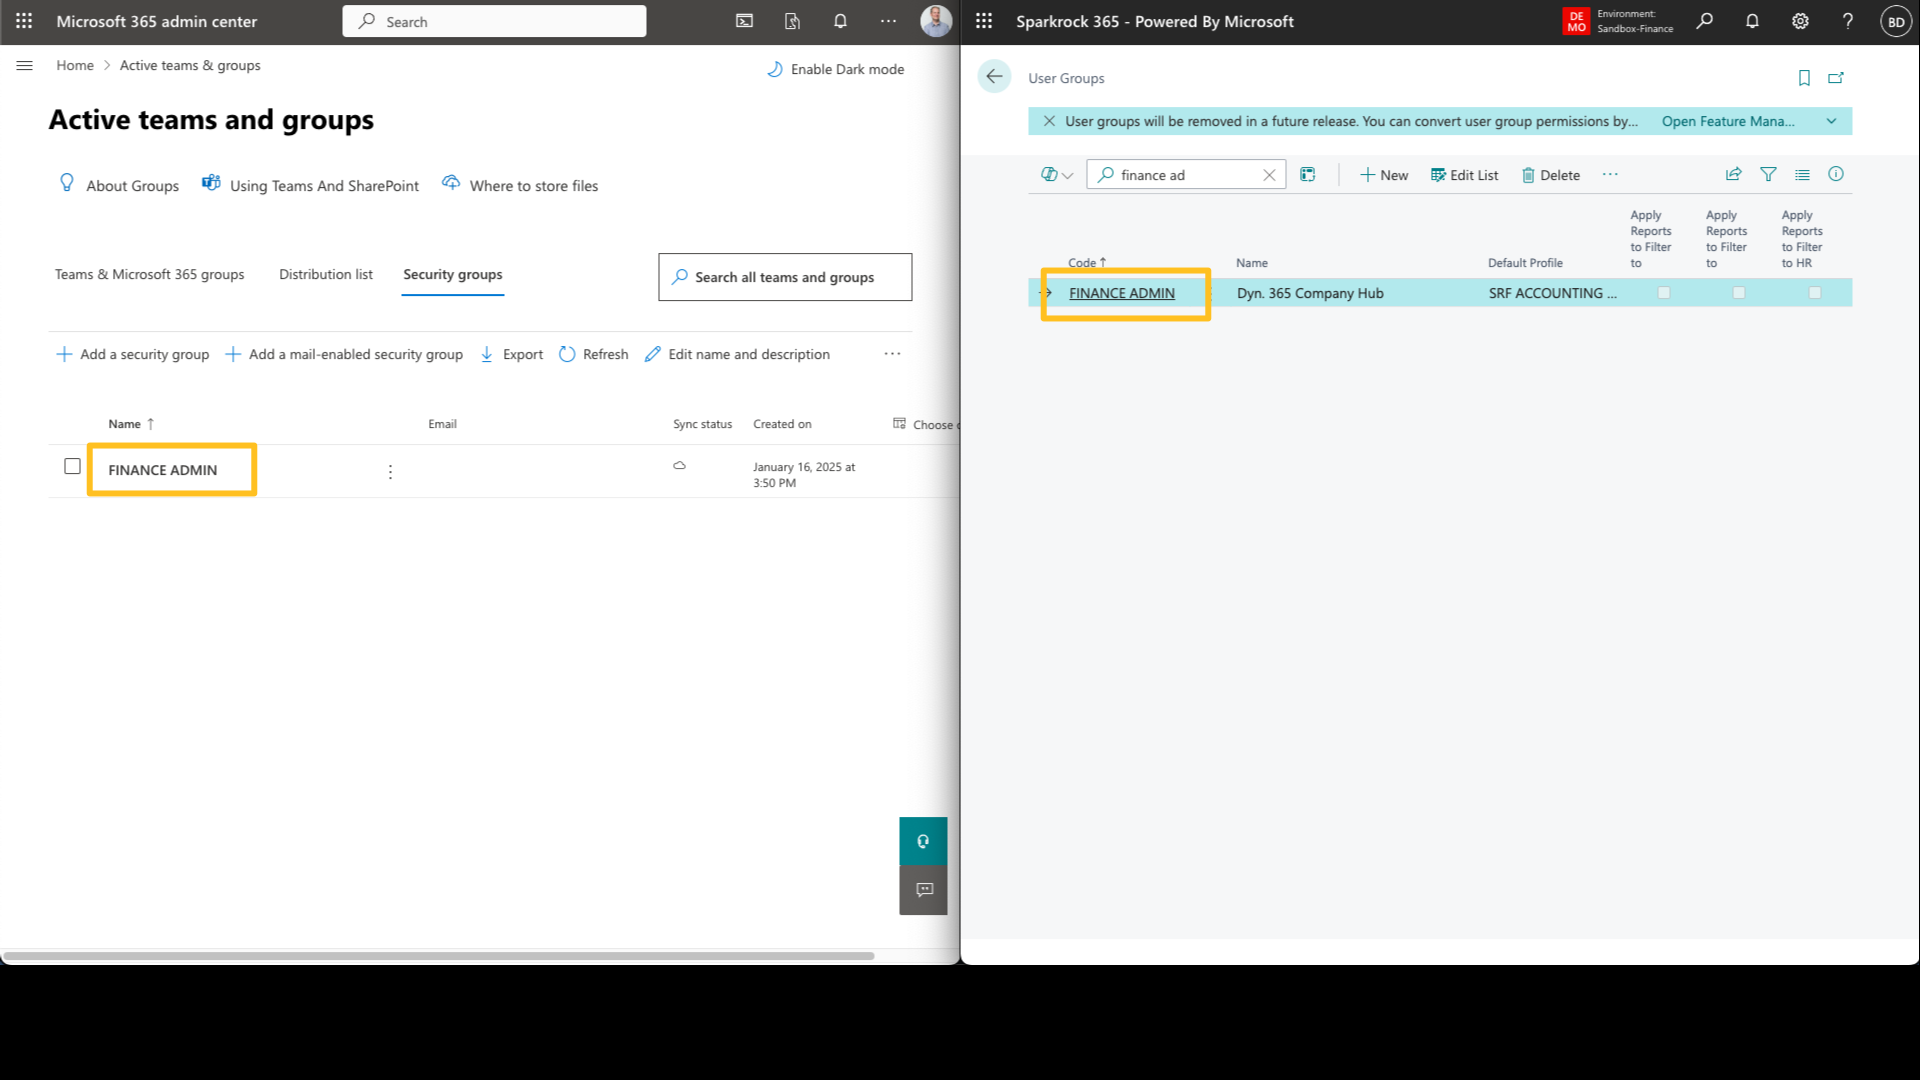Toggle Apply Reports to Filter to HR checkbox

click(1814, 293)
